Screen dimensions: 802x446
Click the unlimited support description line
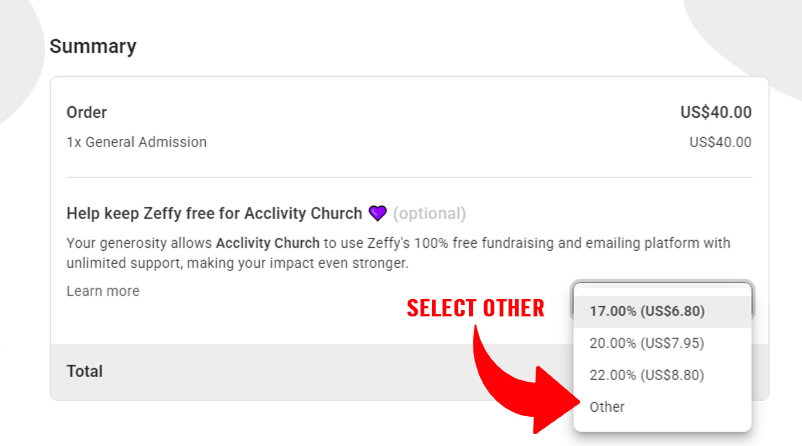coord(238,264)
